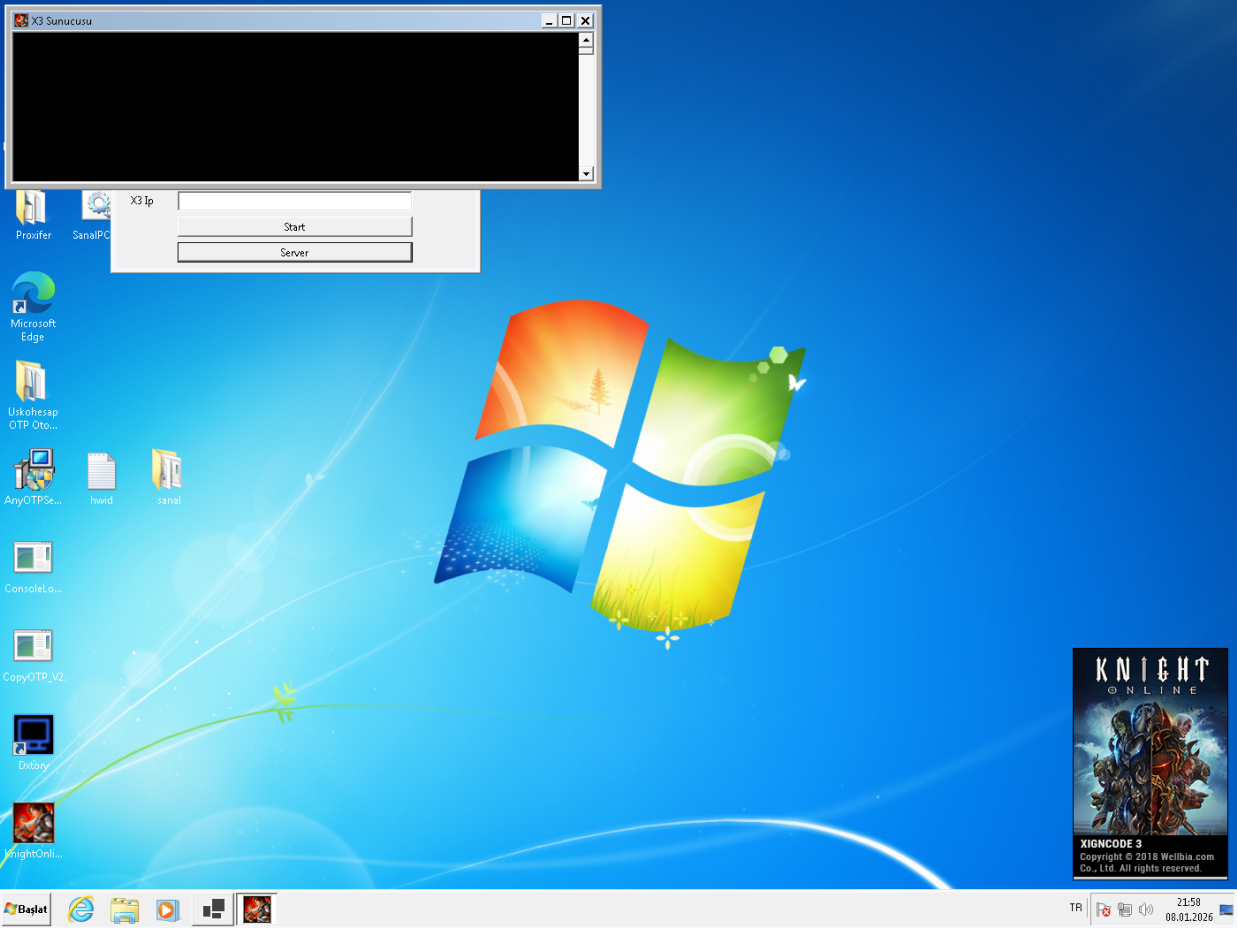Click the network tray icon
Image resolution: width=1237 pixels, height=928 pixels.
(1125, 910)
